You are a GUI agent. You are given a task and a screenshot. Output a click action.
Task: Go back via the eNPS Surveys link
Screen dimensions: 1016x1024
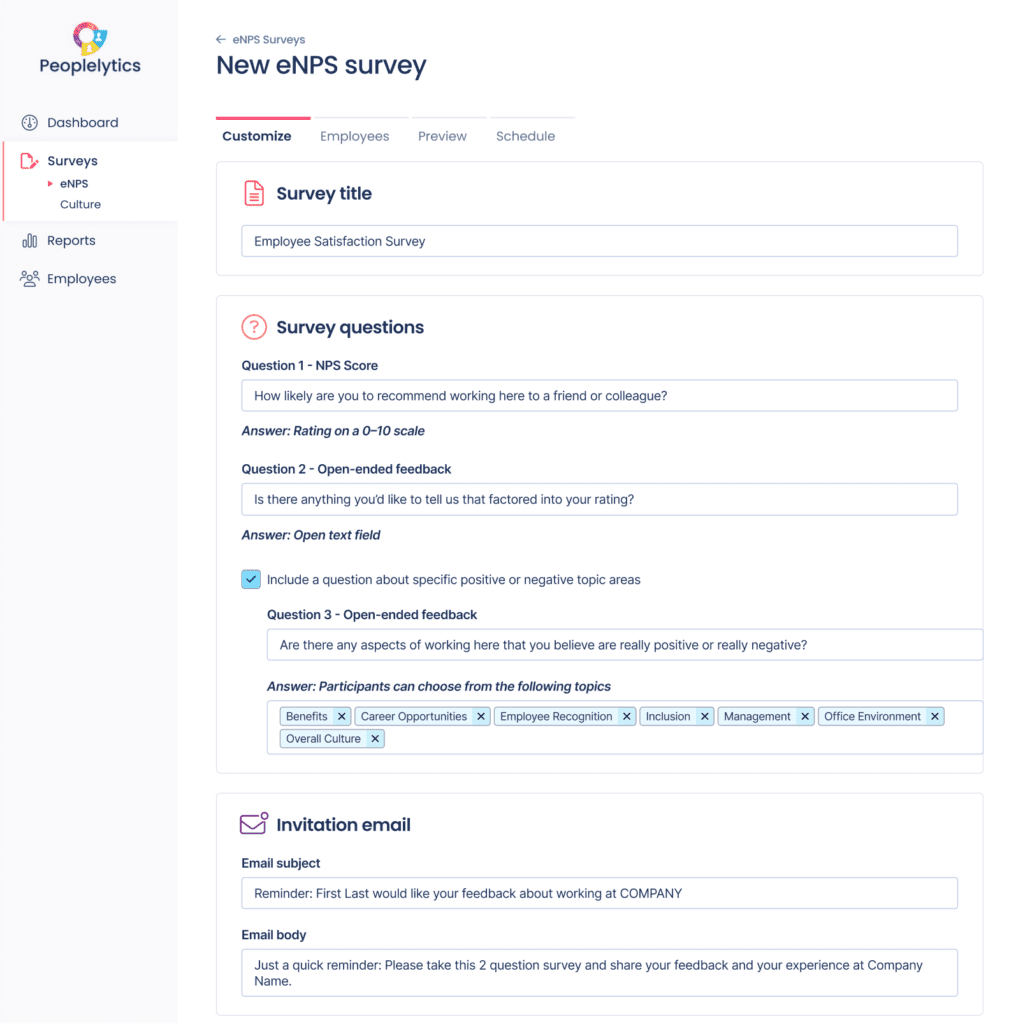point(267,39)
